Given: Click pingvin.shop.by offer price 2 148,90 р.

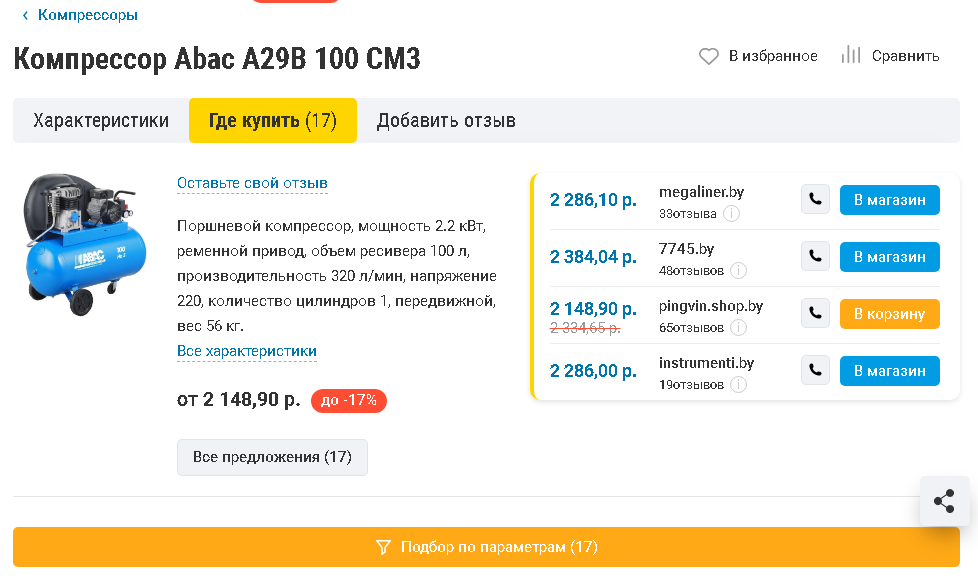Looking at the screenshot, I should pyautogui.click(x=593, y=308).
